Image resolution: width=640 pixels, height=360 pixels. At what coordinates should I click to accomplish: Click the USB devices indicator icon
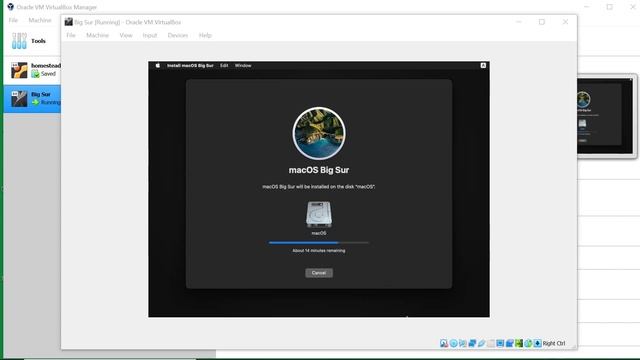(482, 343)
